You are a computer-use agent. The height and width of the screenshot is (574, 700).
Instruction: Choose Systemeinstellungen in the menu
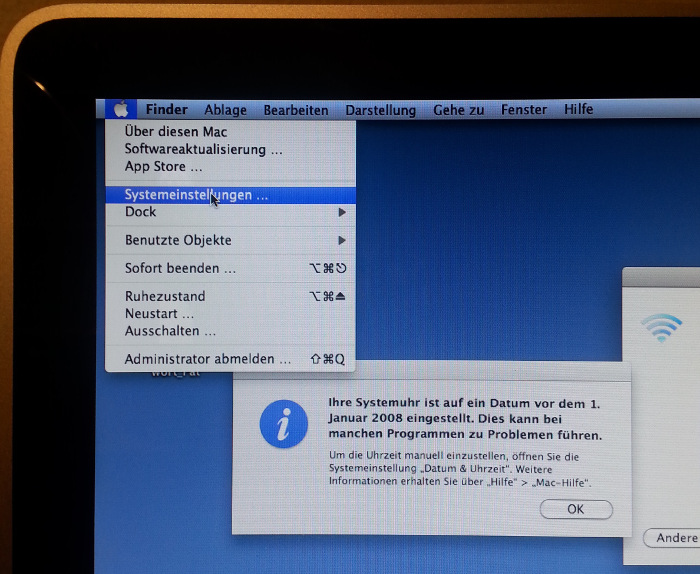click(x=230, y=195)
